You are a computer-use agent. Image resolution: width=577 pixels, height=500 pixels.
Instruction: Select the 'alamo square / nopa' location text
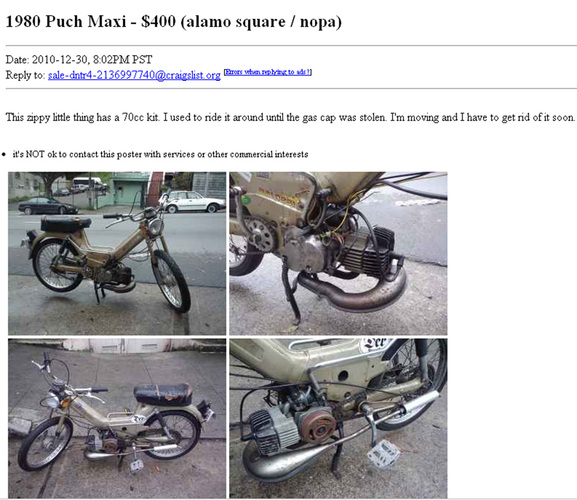[x=261, y=22]
